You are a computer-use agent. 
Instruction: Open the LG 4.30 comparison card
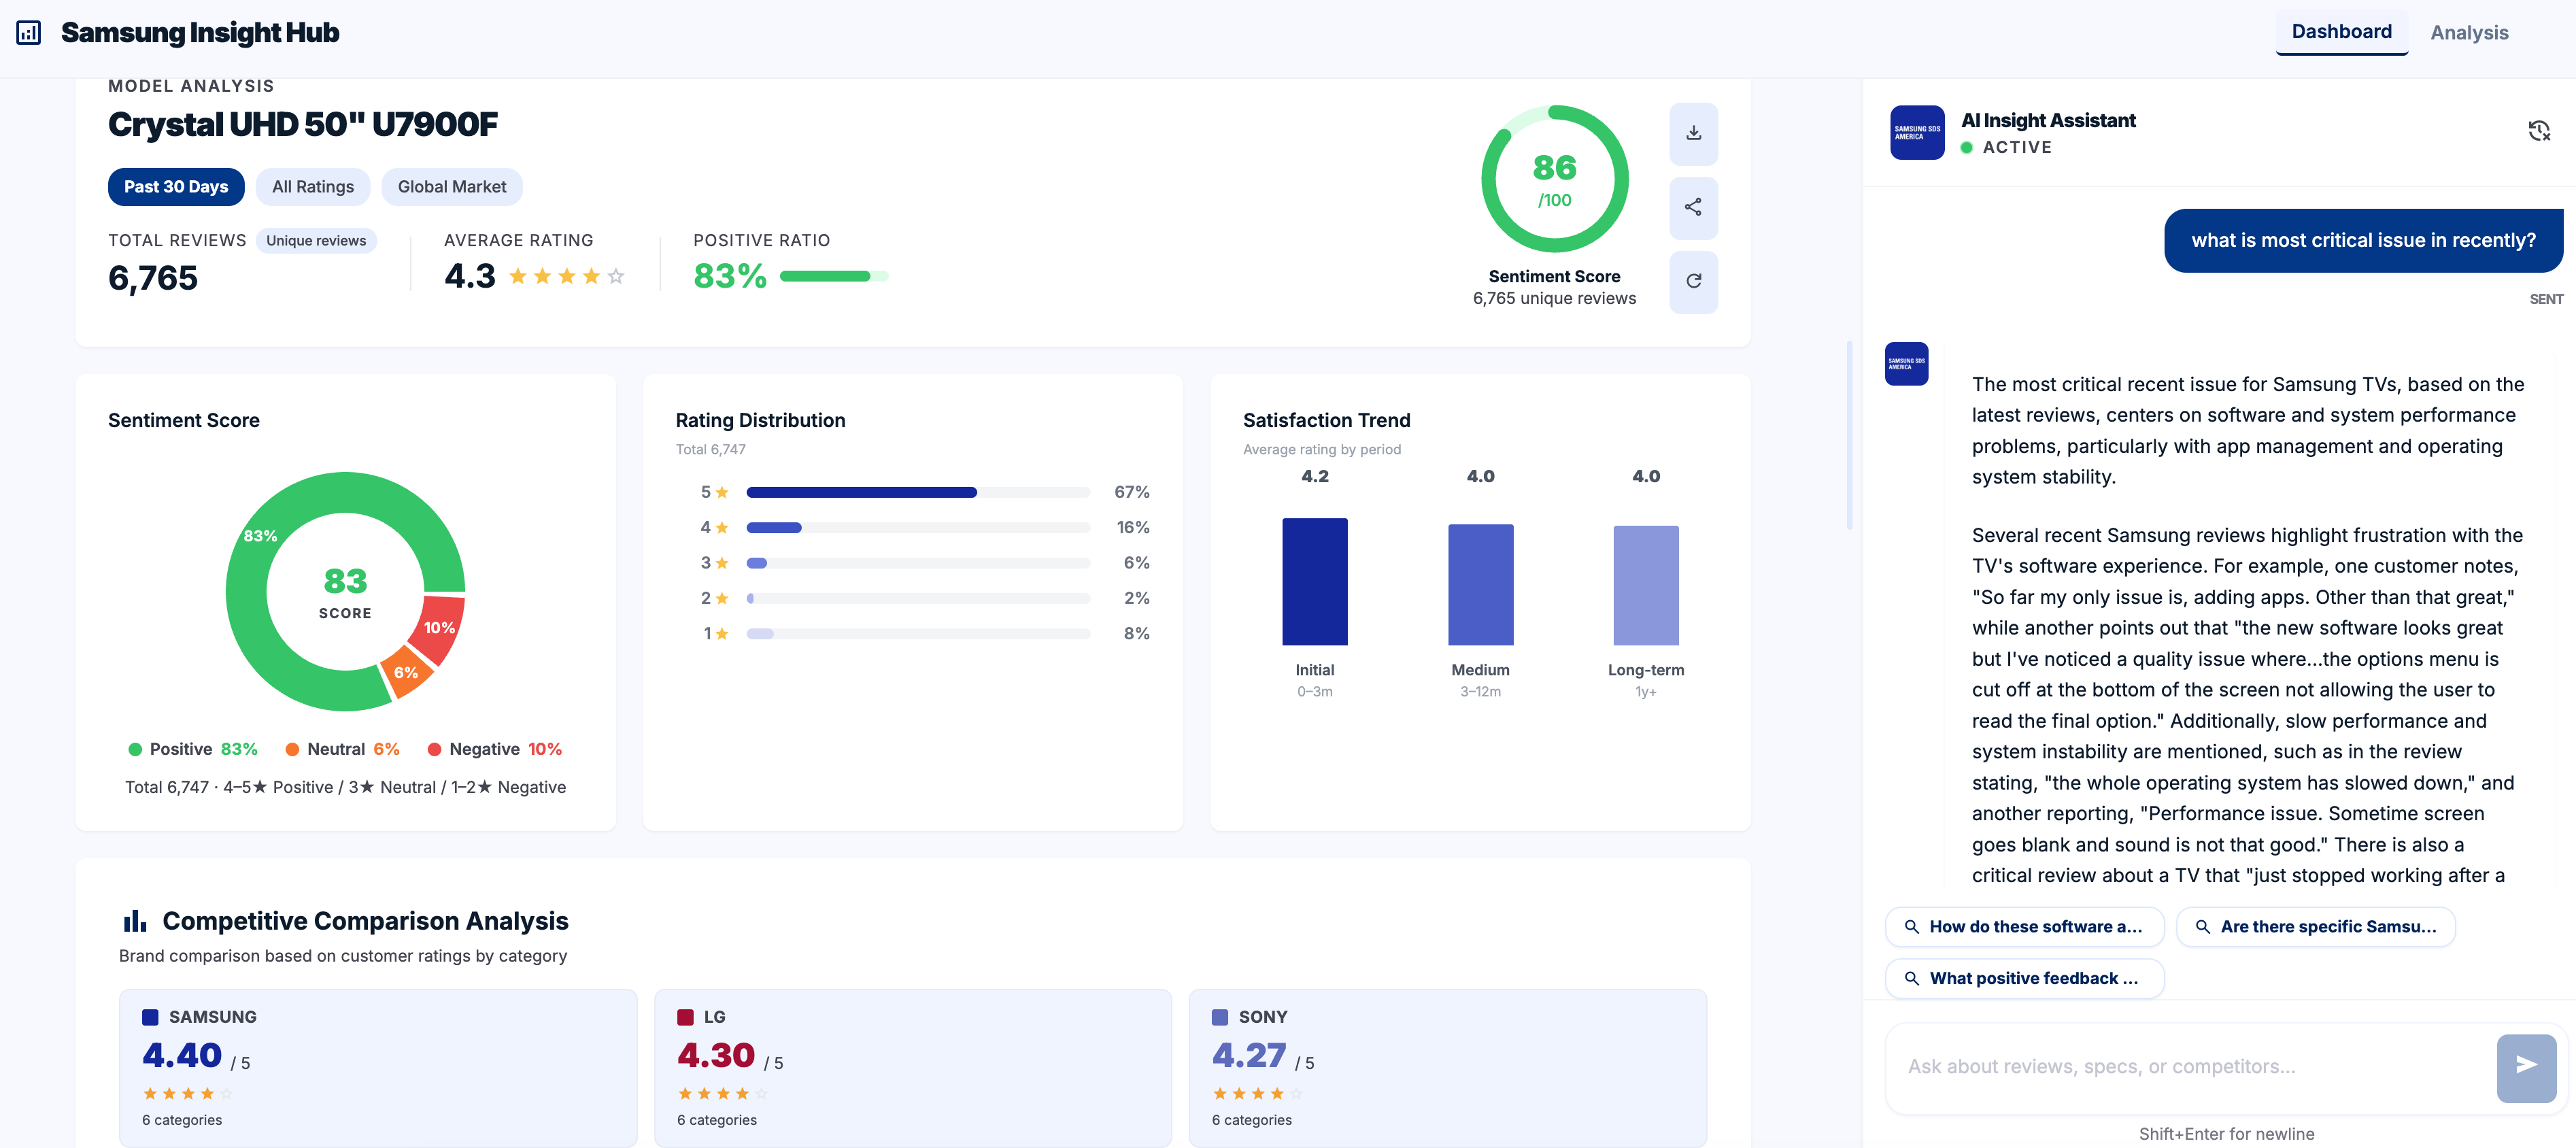tap(913, 1068)
